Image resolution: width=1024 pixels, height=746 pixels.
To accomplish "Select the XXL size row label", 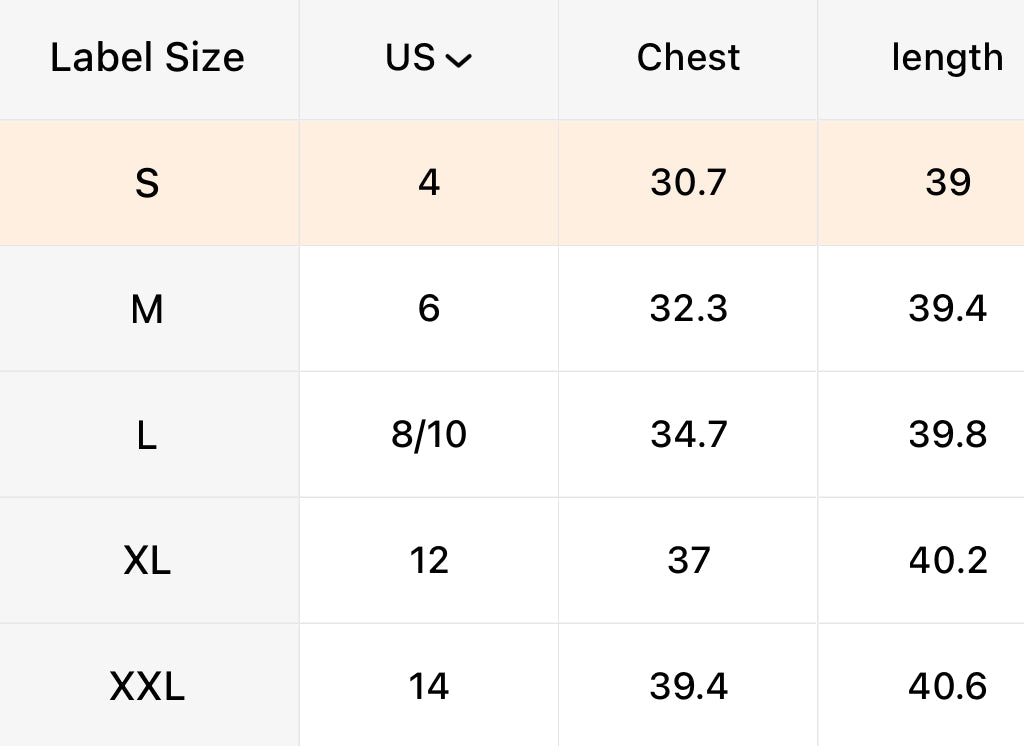I will 147,687.
